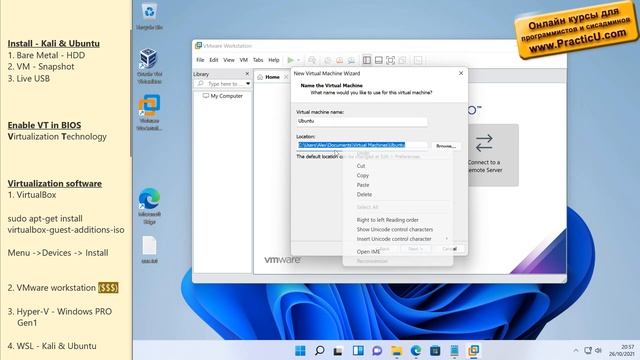Click the console view toolbar icon
640x360 pixels.
418,60
